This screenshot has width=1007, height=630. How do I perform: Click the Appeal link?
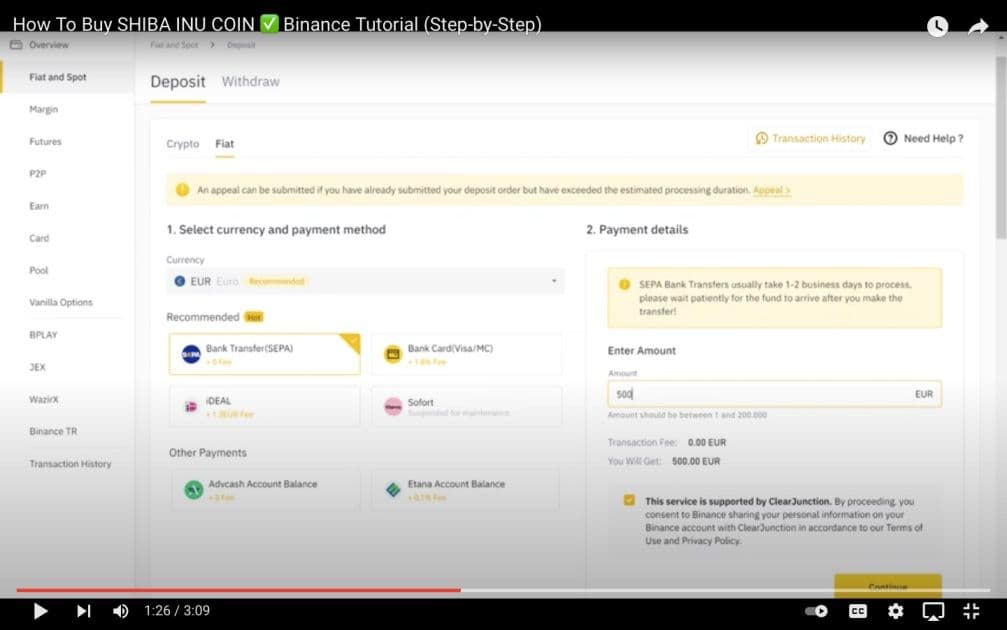pyautogui.click(x=771, y=190)
